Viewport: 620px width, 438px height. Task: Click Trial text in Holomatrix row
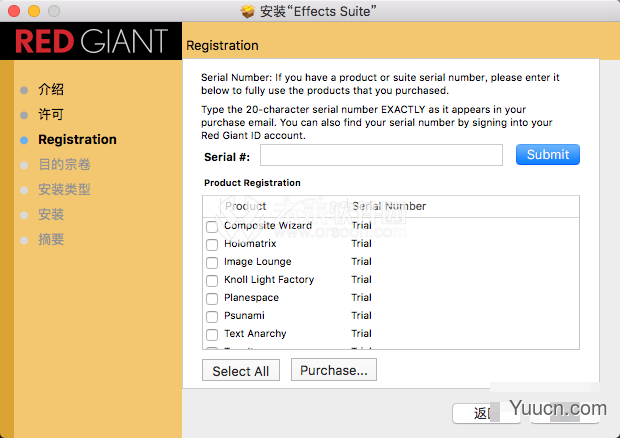361,244
